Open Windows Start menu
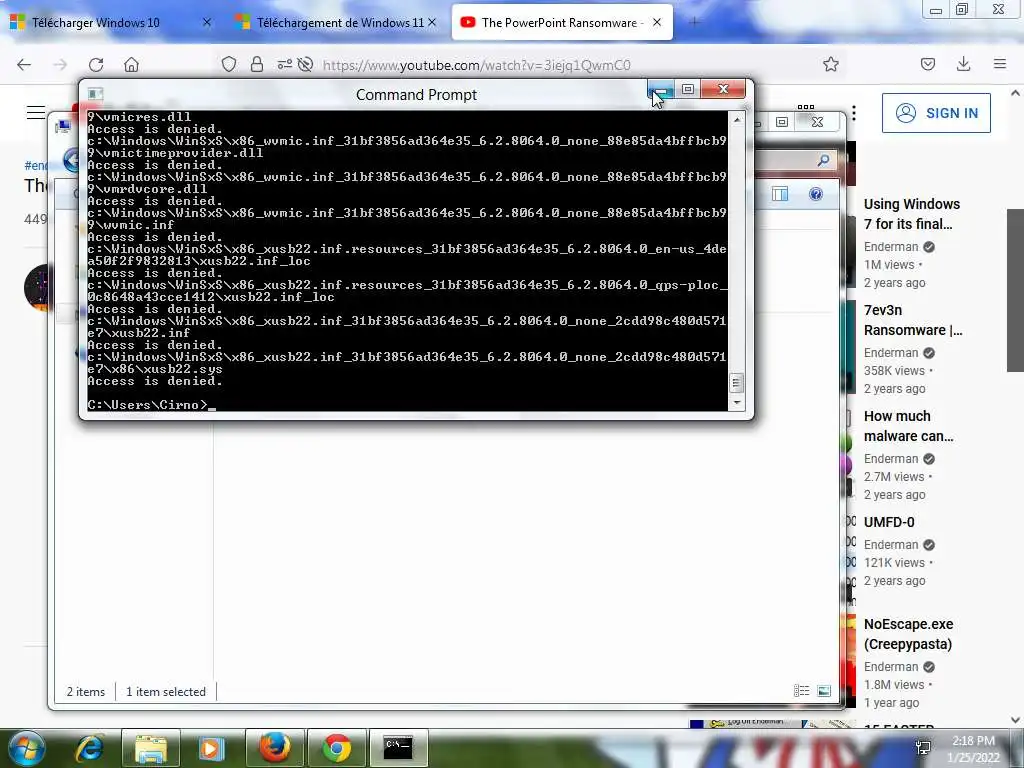This screenshot has height=768, width=1024. 25,748
